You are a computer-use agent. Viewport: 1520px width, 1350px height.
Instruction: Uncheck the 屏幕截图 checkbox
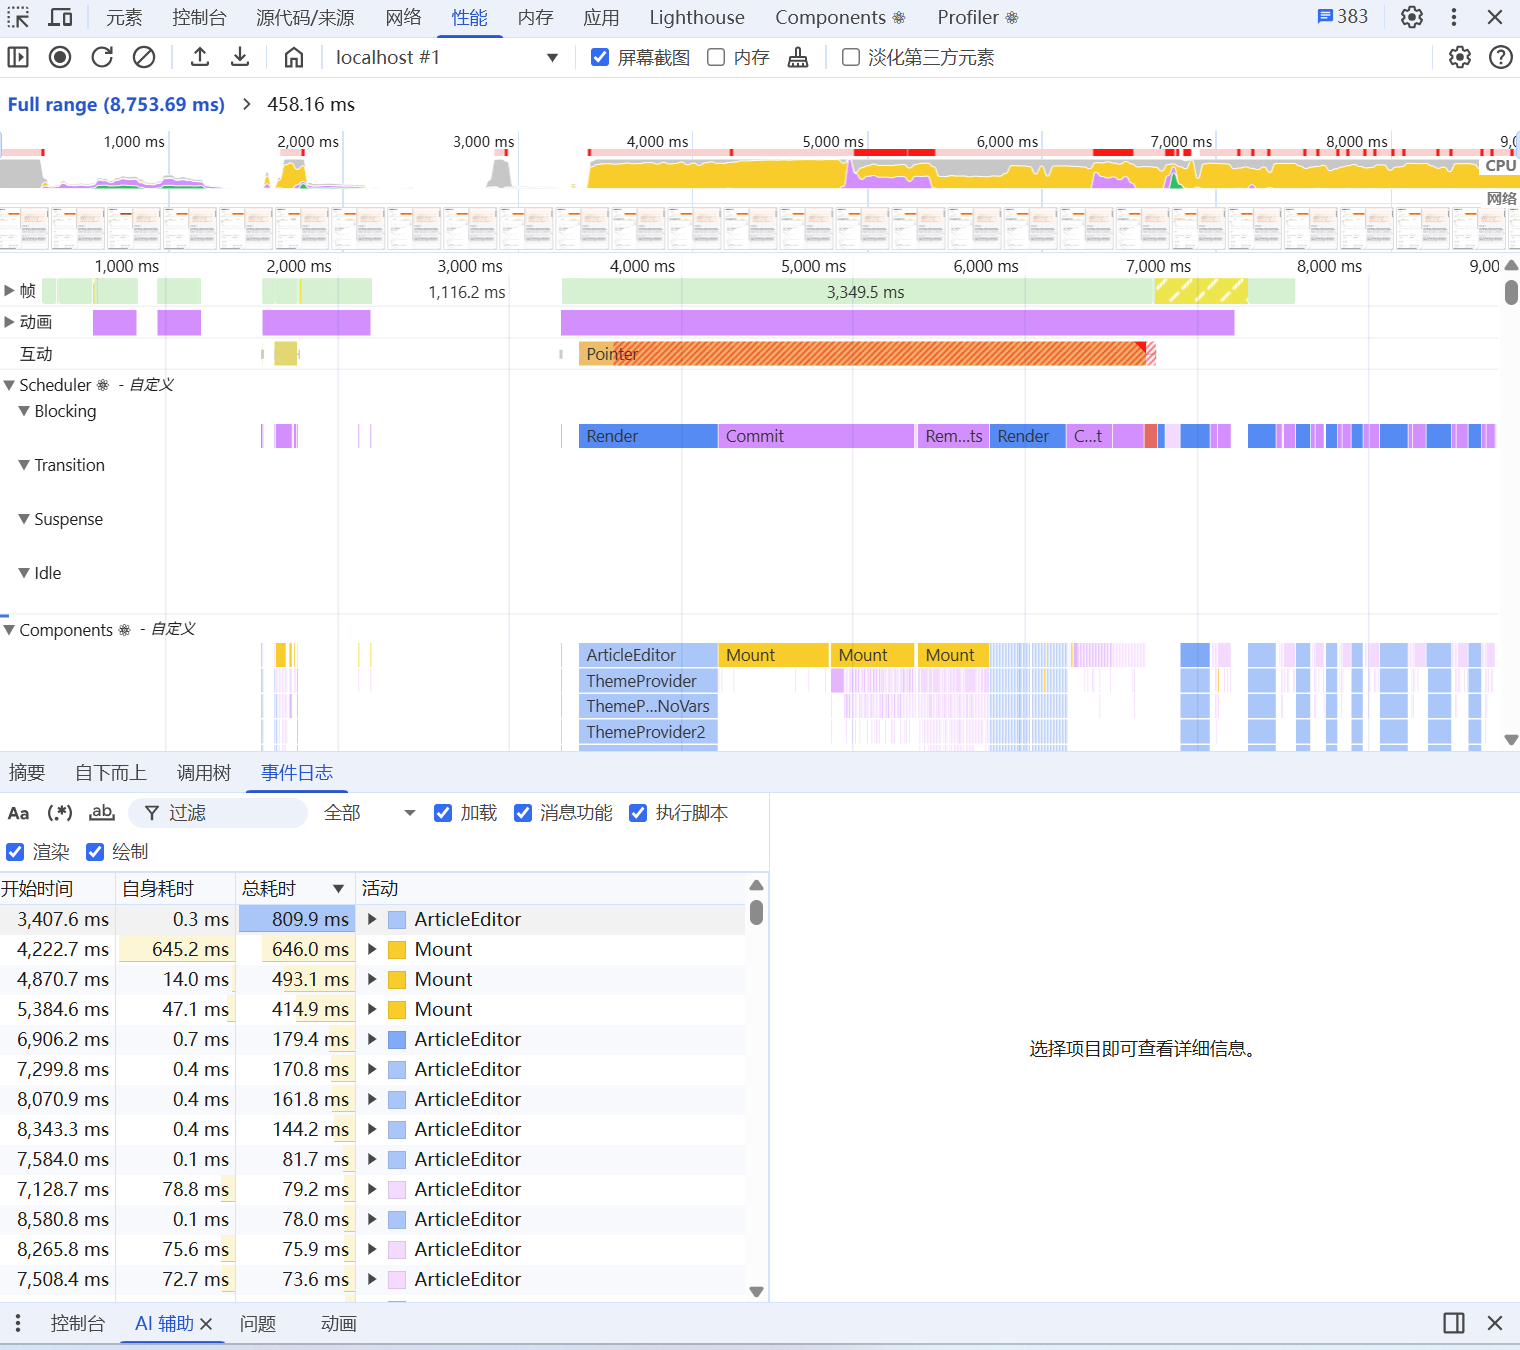(x=600, y=57)
